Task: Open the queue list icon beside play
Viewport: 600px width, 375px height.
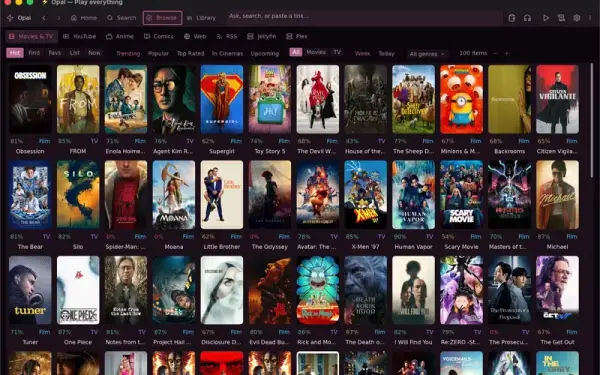Action: tap(561, 18)
